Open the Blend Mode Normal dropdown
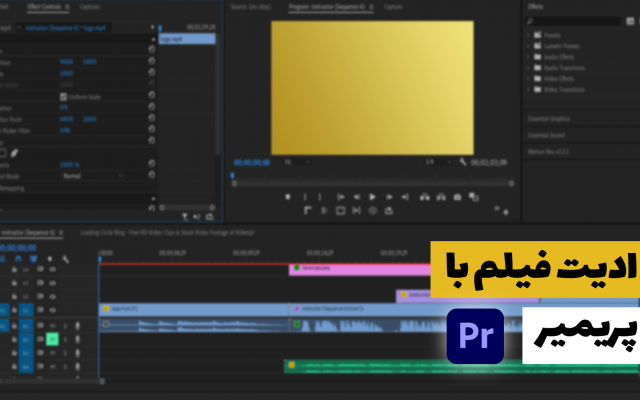 click(x=93, y=176)
